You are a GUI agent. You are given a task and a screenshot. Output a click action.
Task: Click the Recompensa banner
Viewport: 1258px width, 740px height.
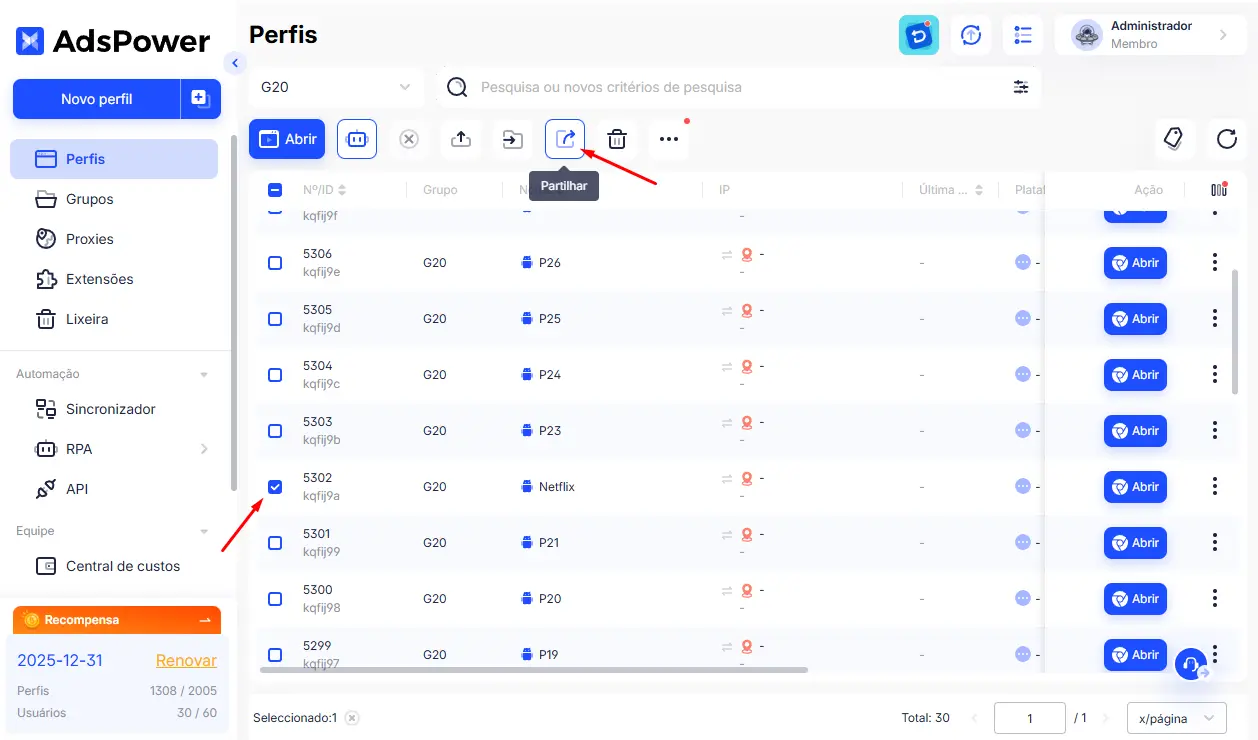[117, 620]
